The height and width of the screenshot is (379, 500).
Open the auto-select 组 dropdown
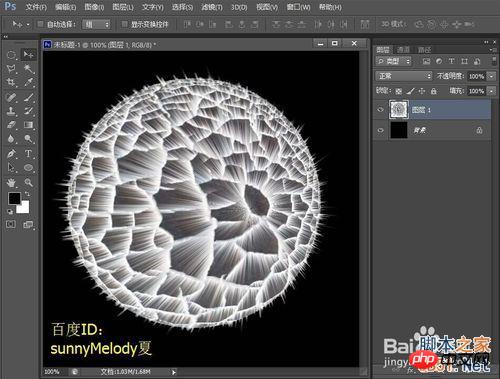[96, 24]
